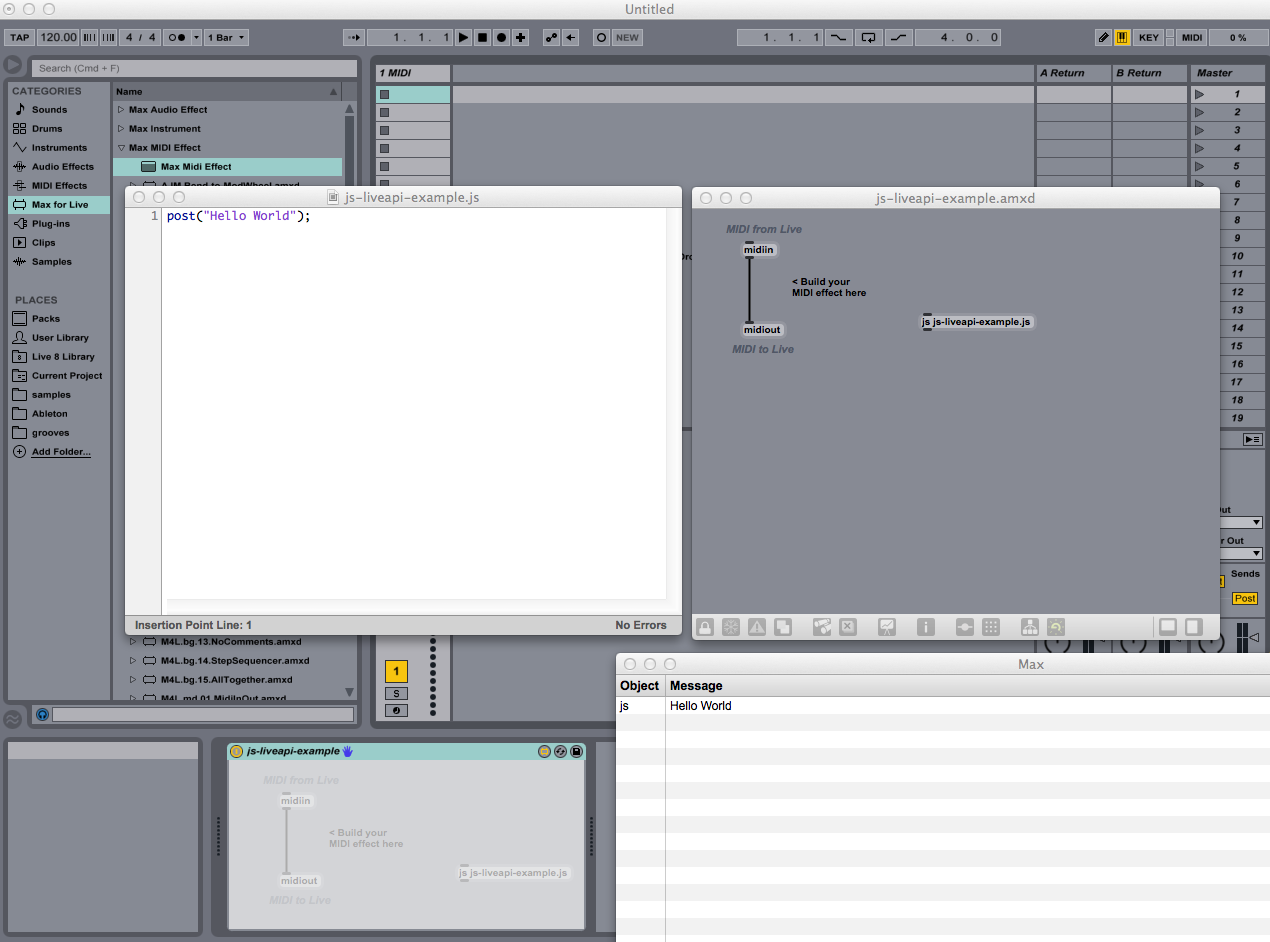
Task: Click the device Hot-Swap button
Action: coord(561,751)
